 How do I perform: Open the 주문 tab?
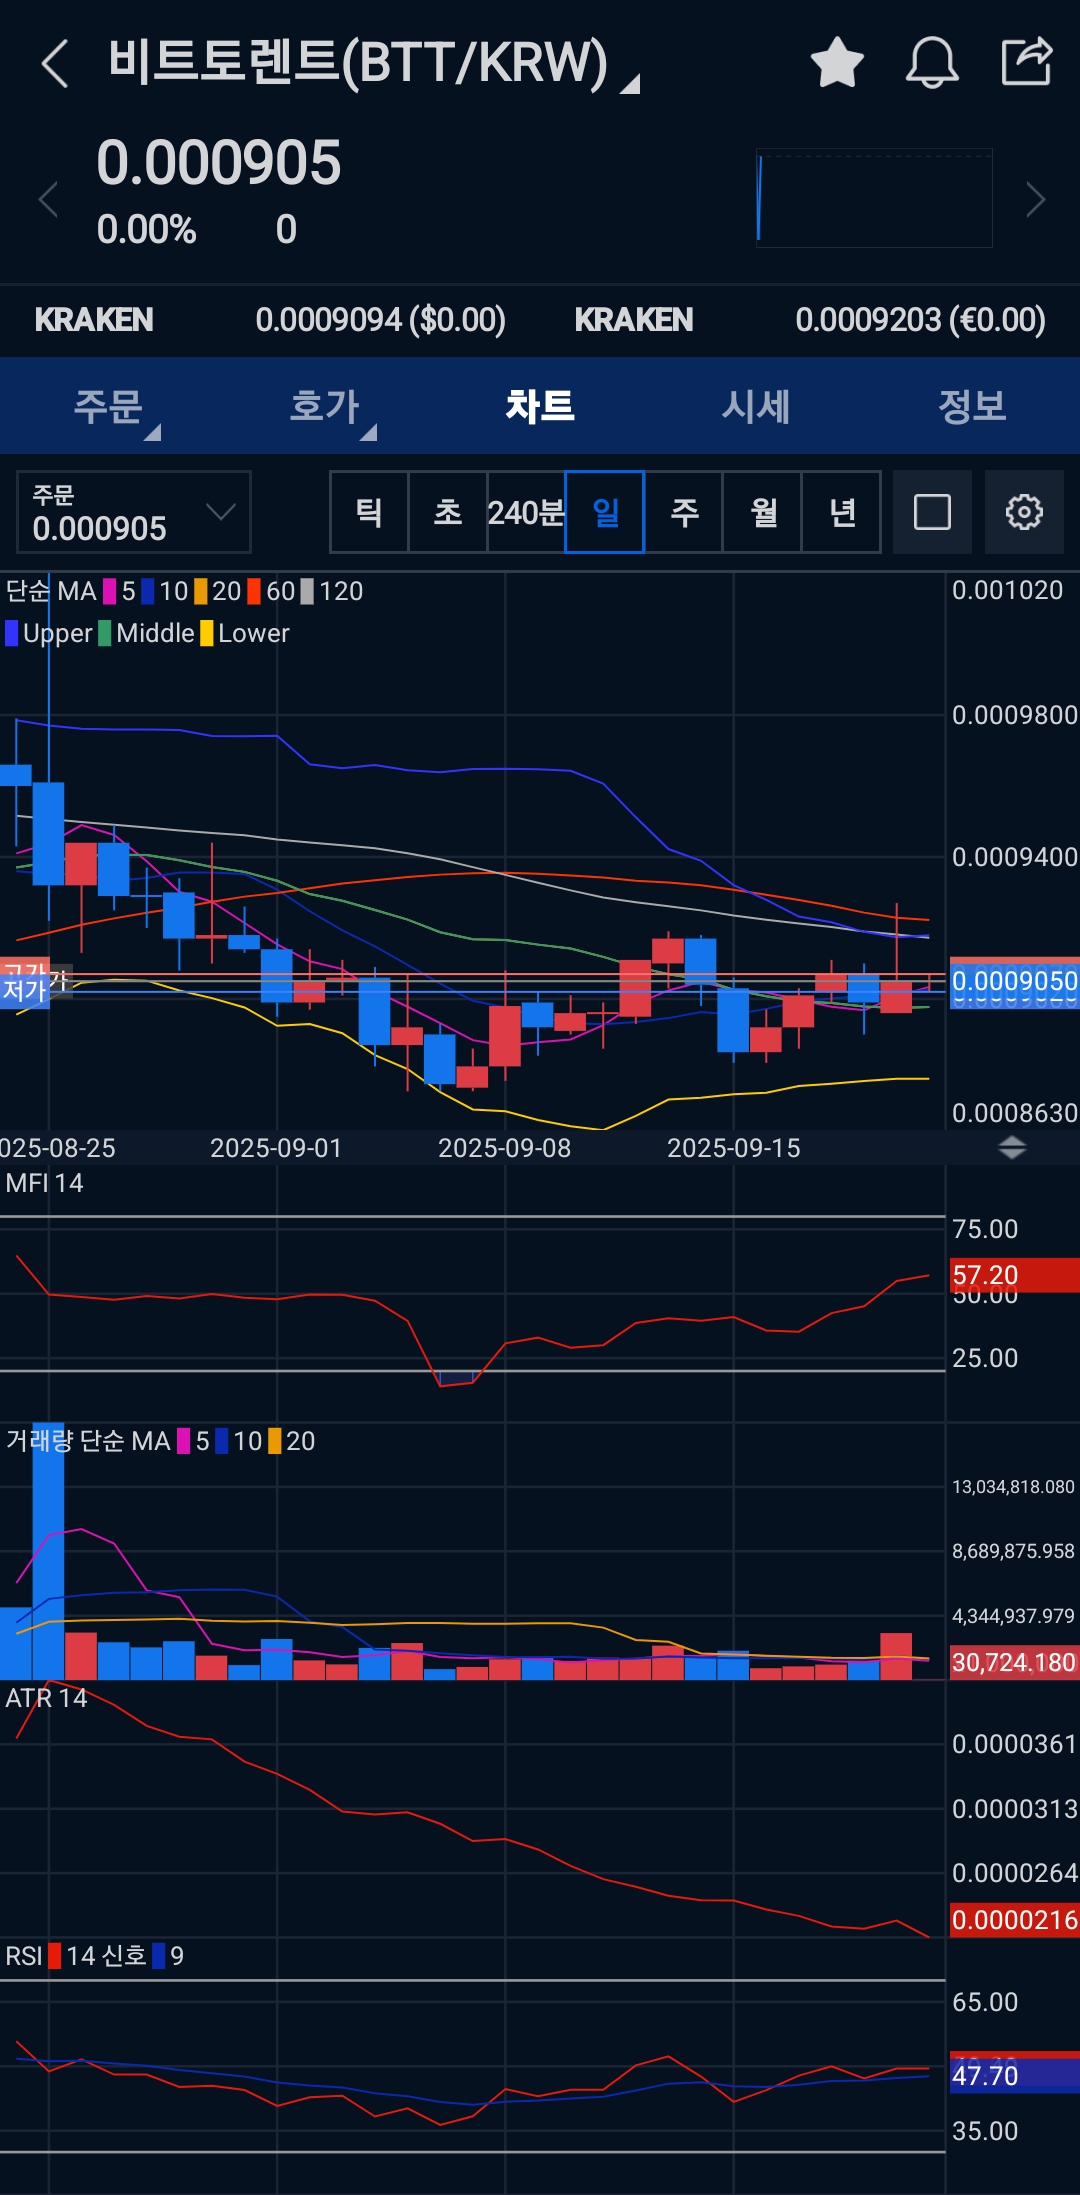point(108,406)
